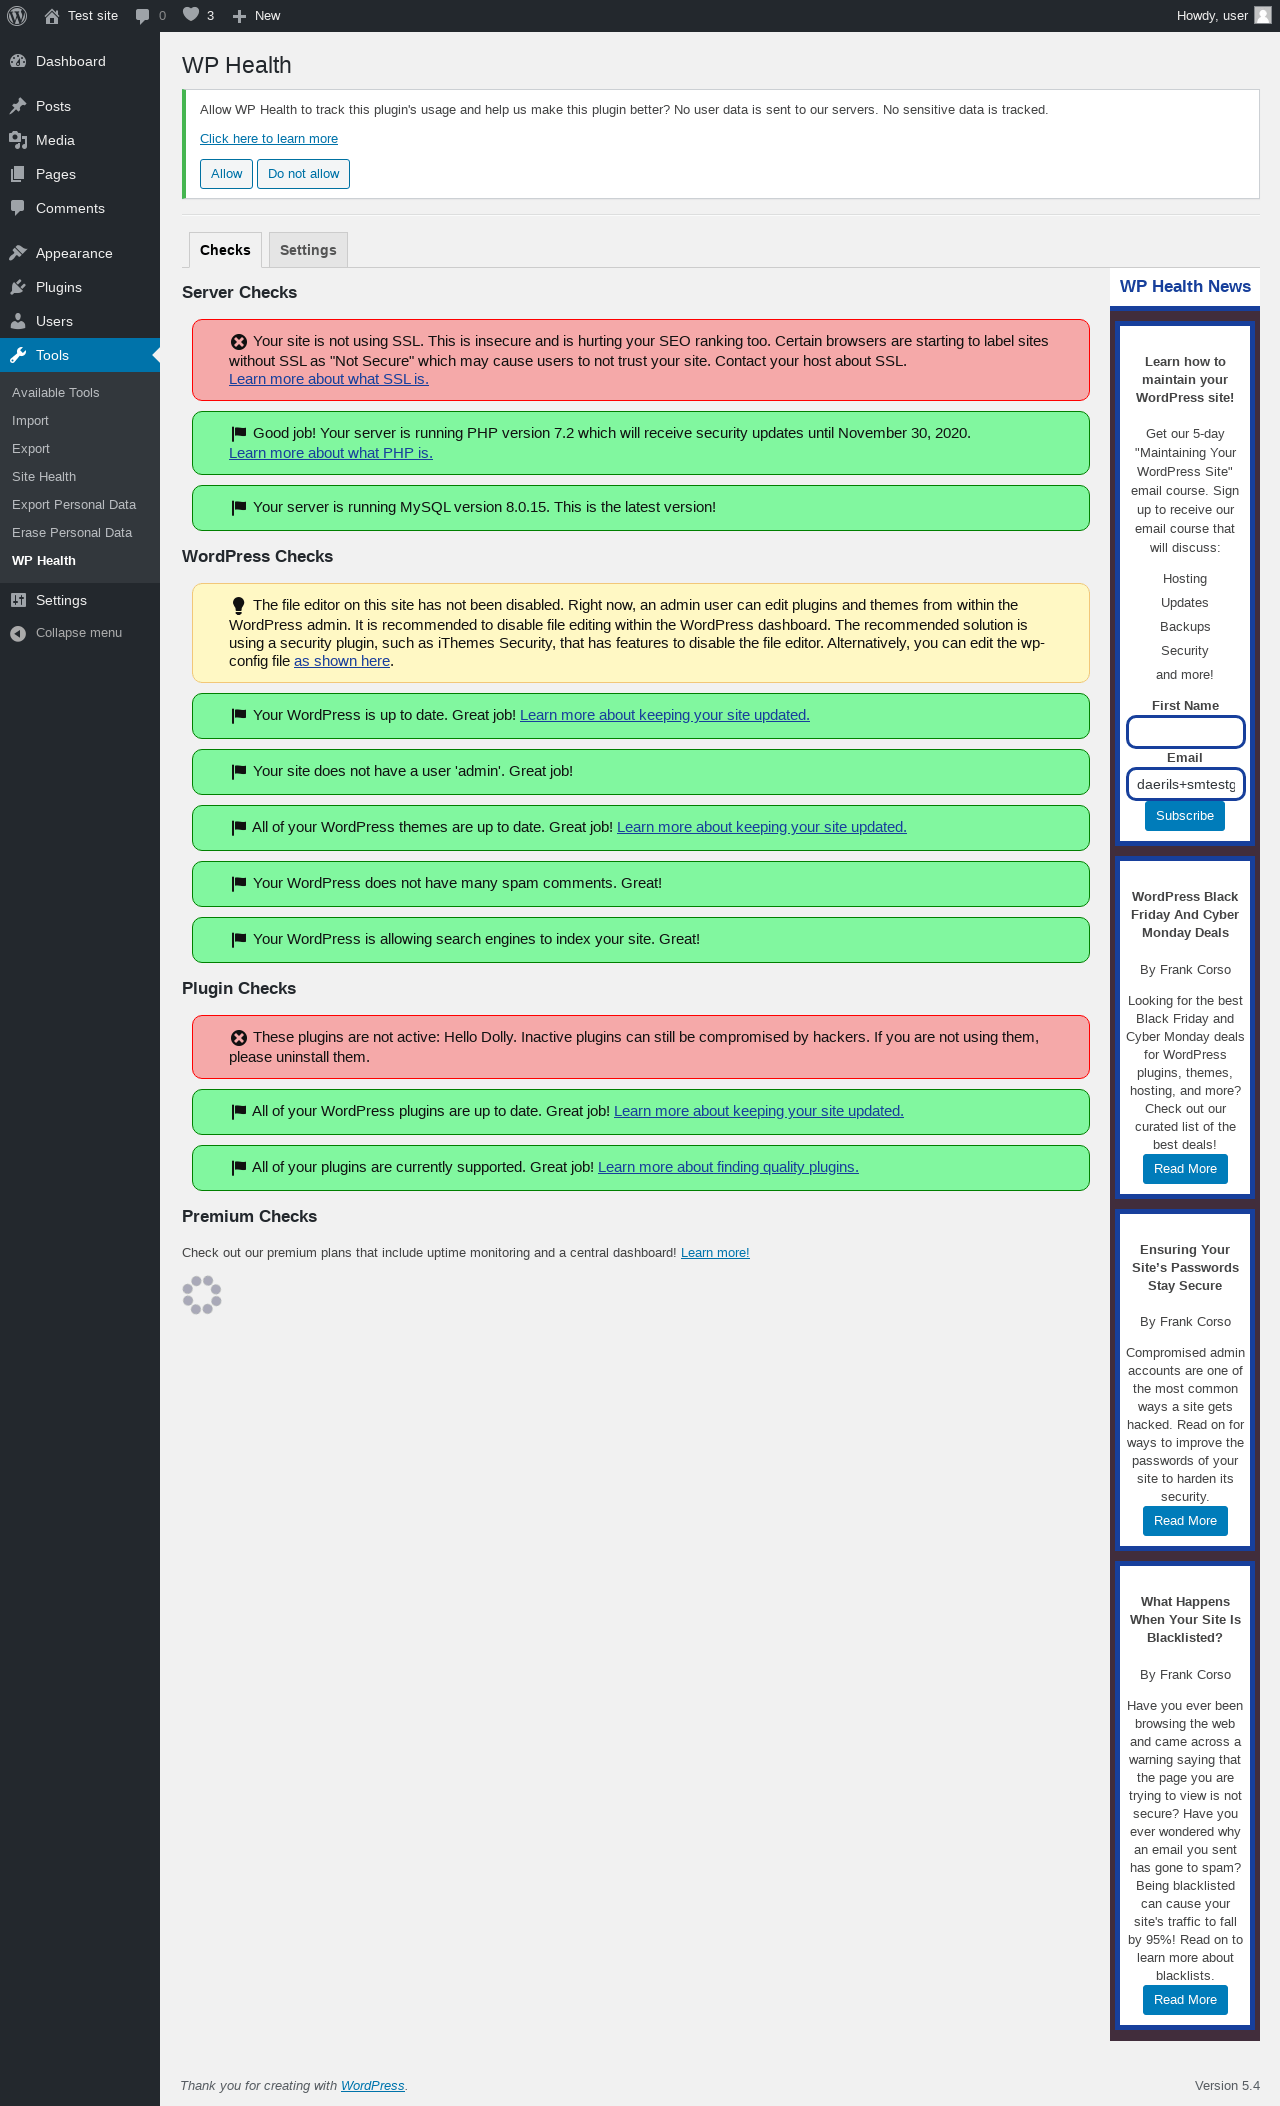This screenshot has height=2106, width=1280.
Task: Click the loading spinner under Premium Checks
Action: 202,1295
